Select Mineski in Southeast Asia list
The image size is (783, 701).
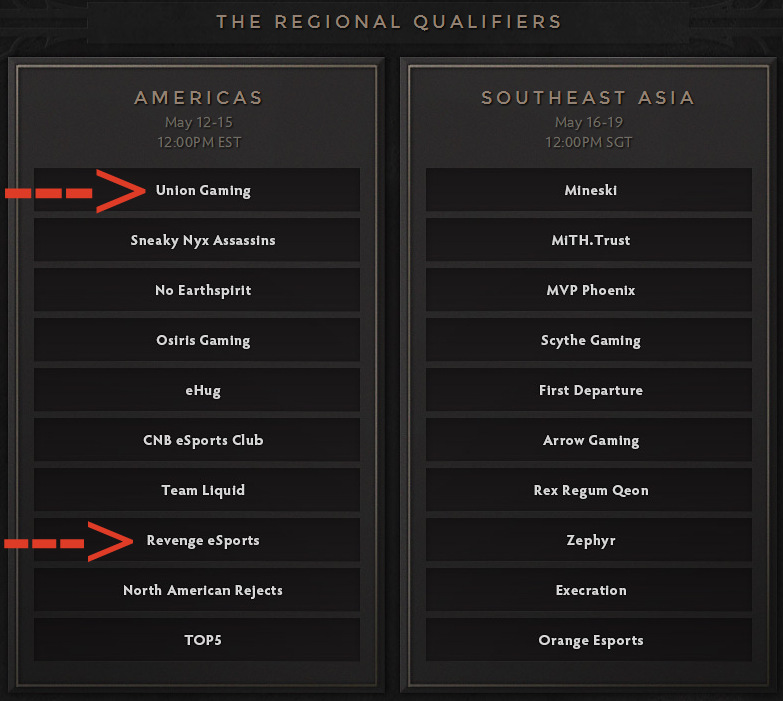[x=590, y=190]
